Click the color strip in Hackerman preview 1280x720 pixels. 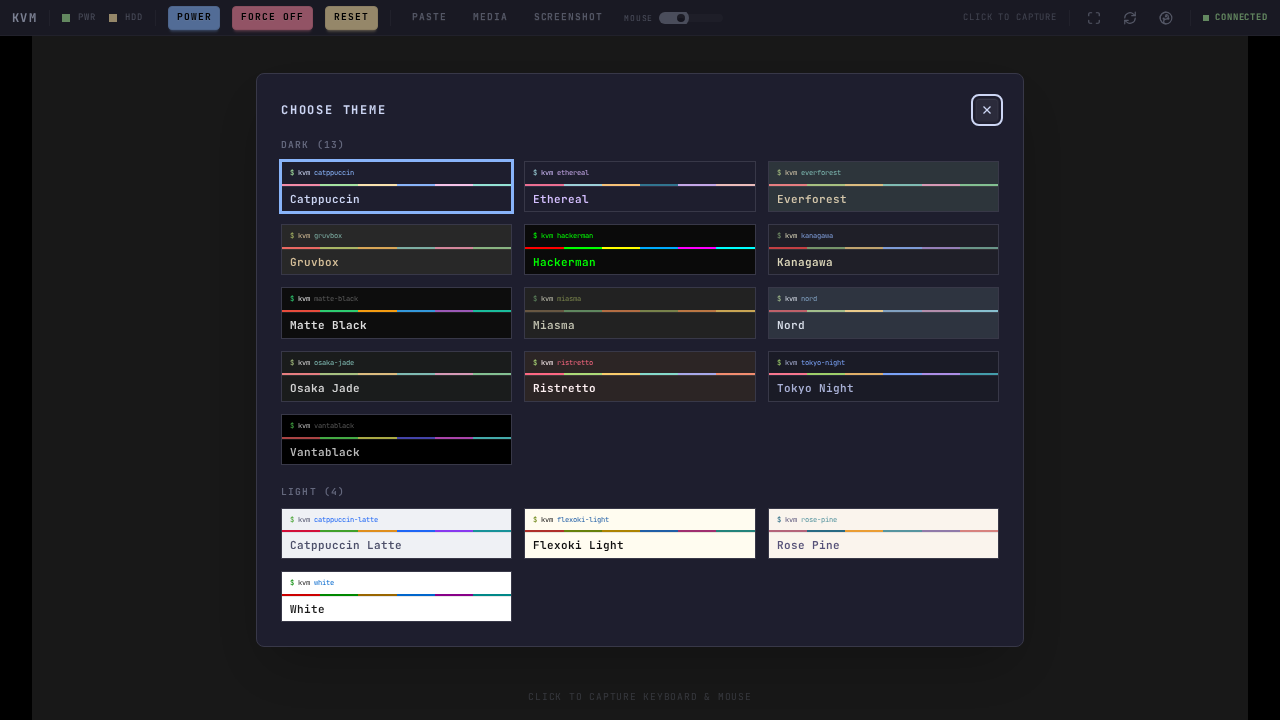640,248
